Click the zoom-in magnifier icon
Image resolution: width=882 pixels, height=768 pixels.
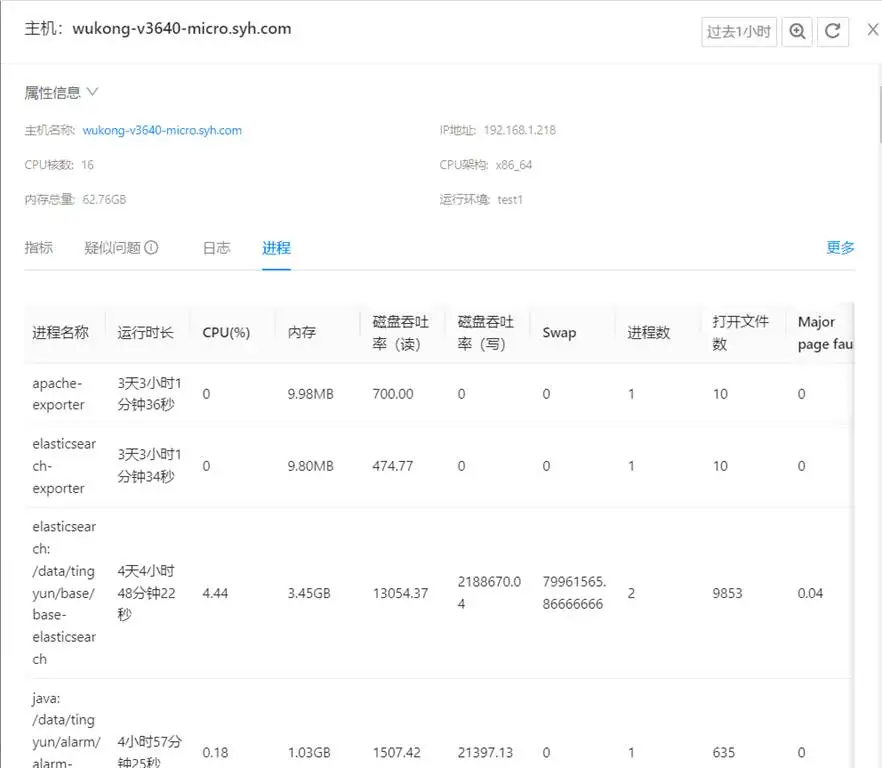point(797,31)
